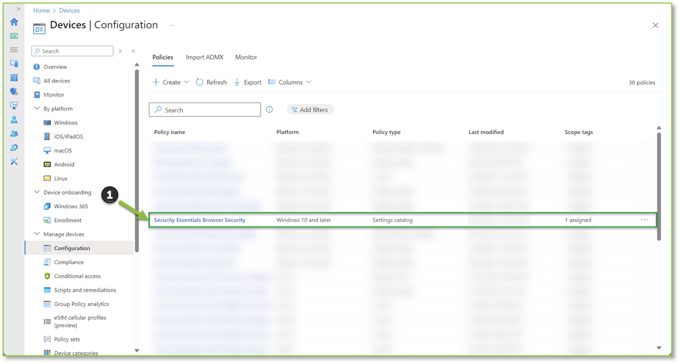Switch to the Monitor tab
The image size is (680, 364).
246,57
